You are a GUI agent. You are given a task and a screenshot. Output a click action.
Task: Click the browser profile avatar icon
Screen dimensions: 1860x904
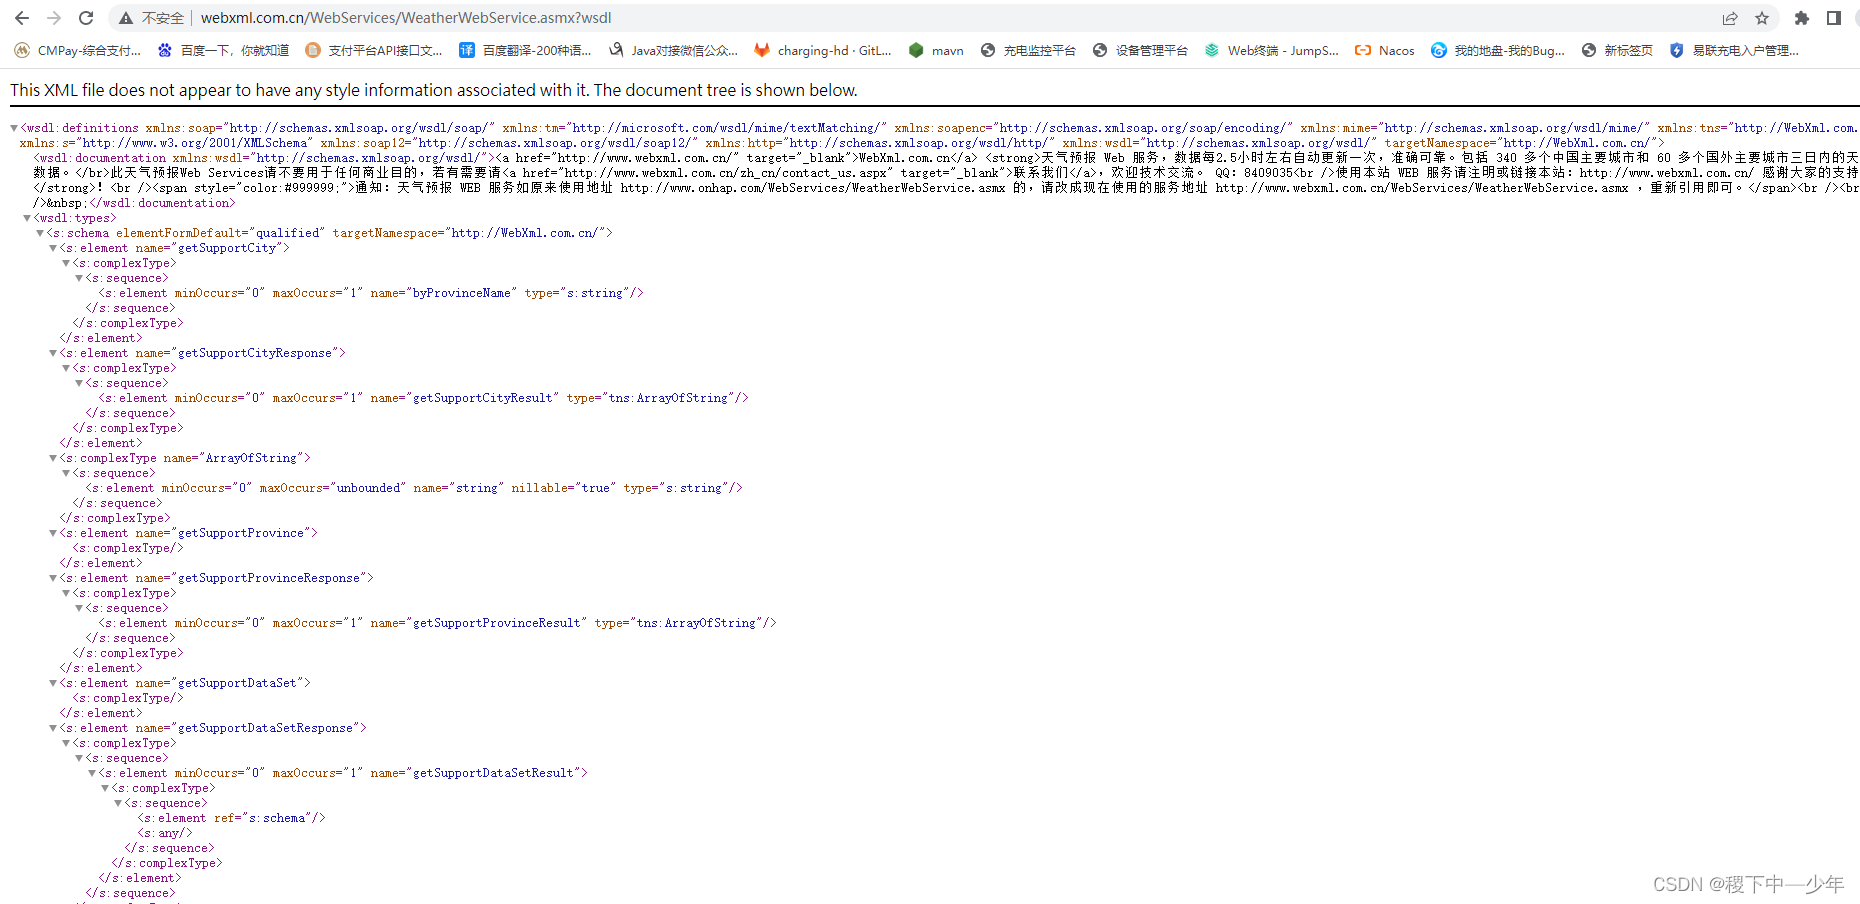[x=1855, y=17]
